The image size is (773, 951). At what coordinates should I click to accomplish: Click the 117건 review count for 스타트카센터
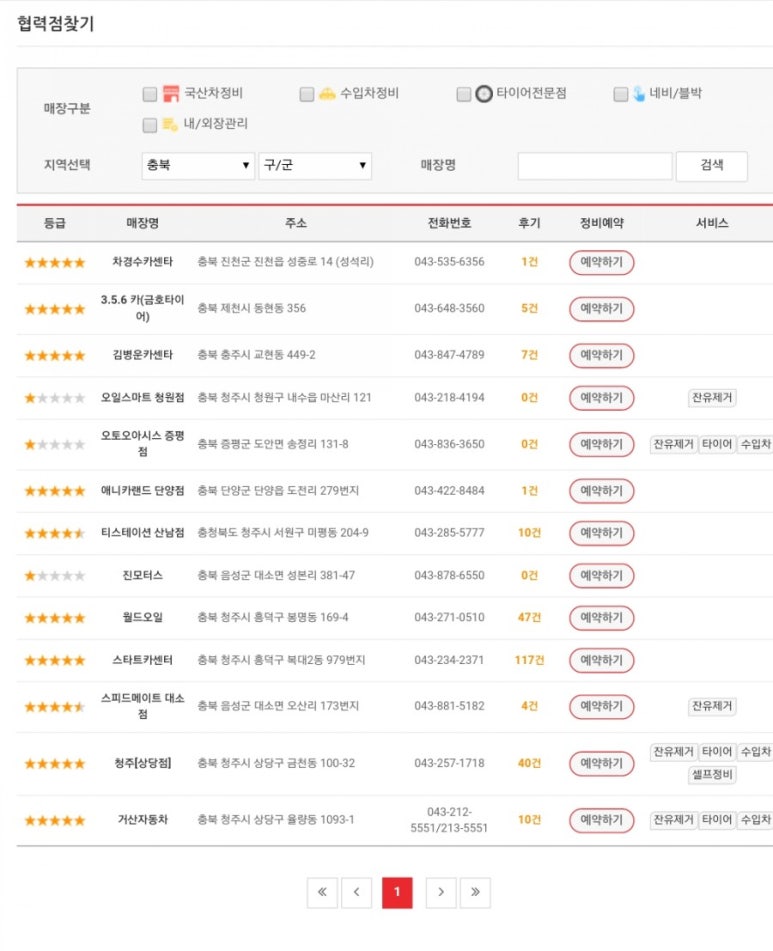click(529, 660)
